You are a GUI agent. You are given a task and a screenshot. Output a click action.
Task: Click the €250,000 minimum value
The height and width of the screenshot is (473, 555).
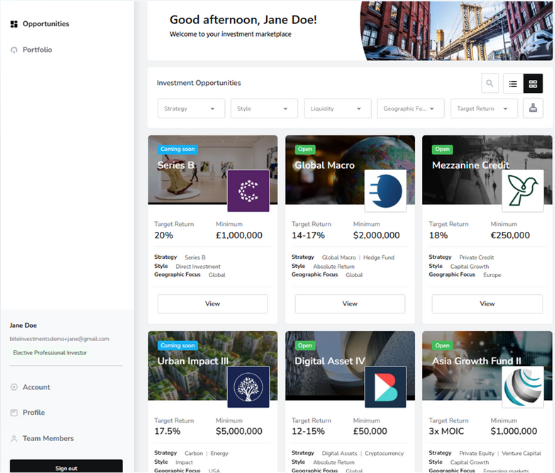[510, 235]
